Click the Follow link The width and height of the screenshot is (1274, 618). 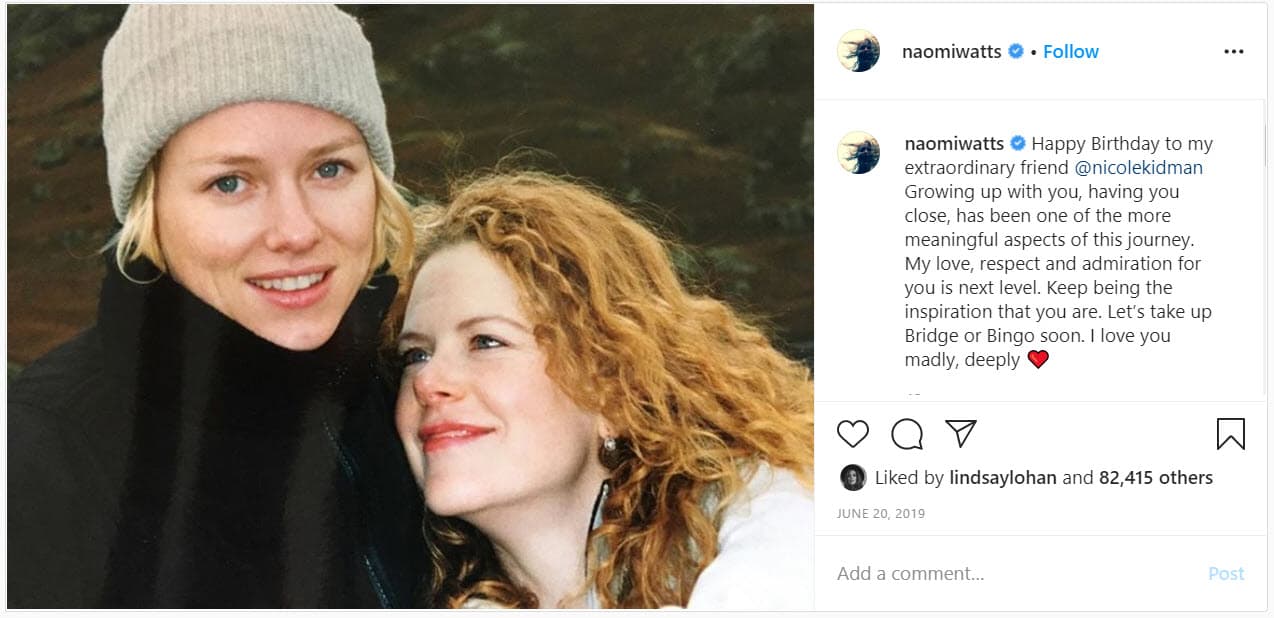(x=1070, y=50)
